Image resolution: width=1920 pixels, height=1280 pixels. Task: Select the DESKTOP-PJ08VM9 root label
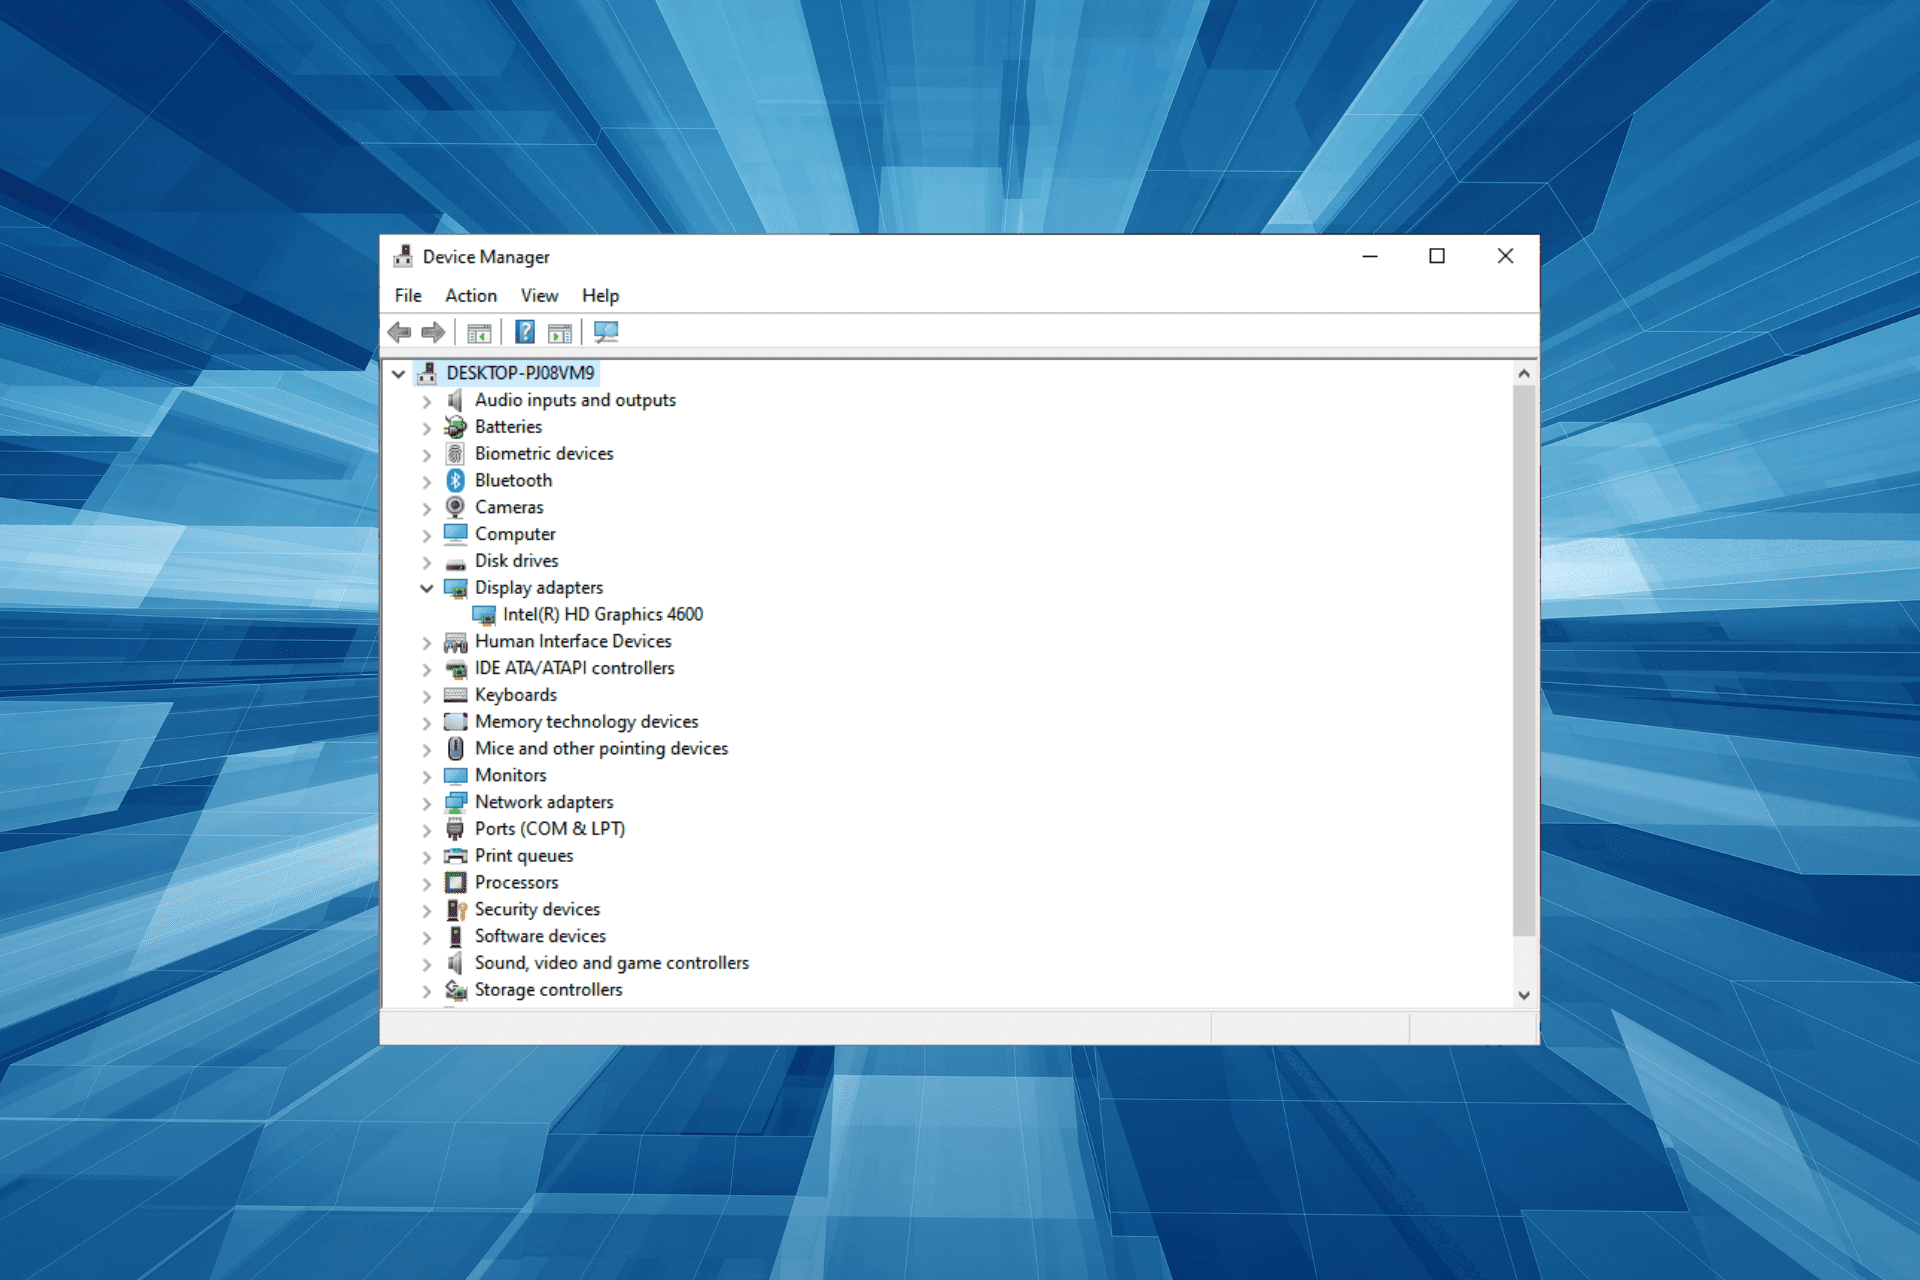520,373
